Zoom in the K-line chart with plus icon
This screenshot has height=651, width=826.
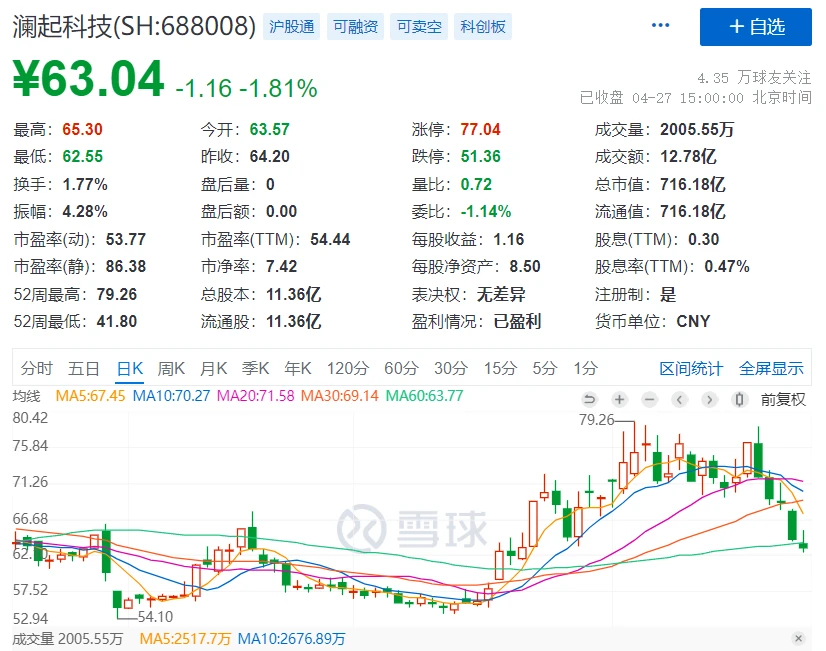(619, 399)
